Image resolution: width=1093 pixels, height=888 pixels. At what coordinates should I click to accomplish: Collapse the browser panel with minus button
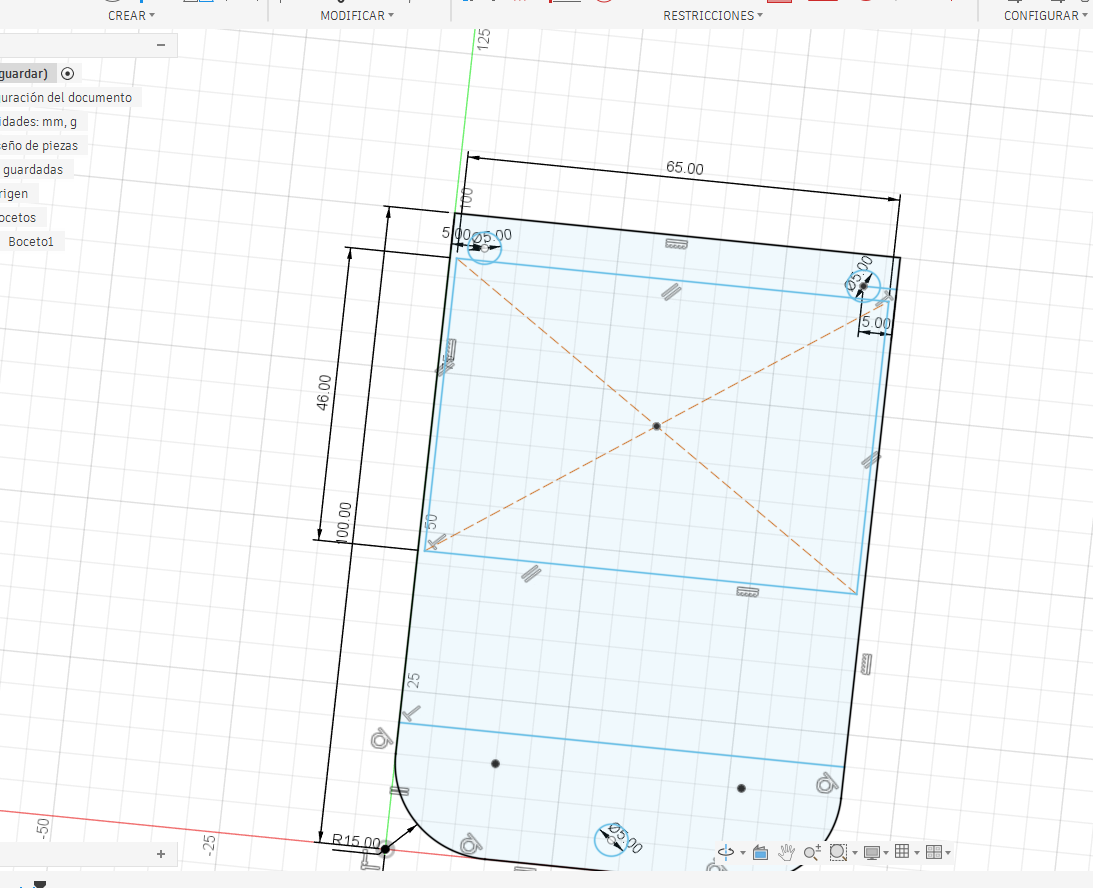[161, 45]
